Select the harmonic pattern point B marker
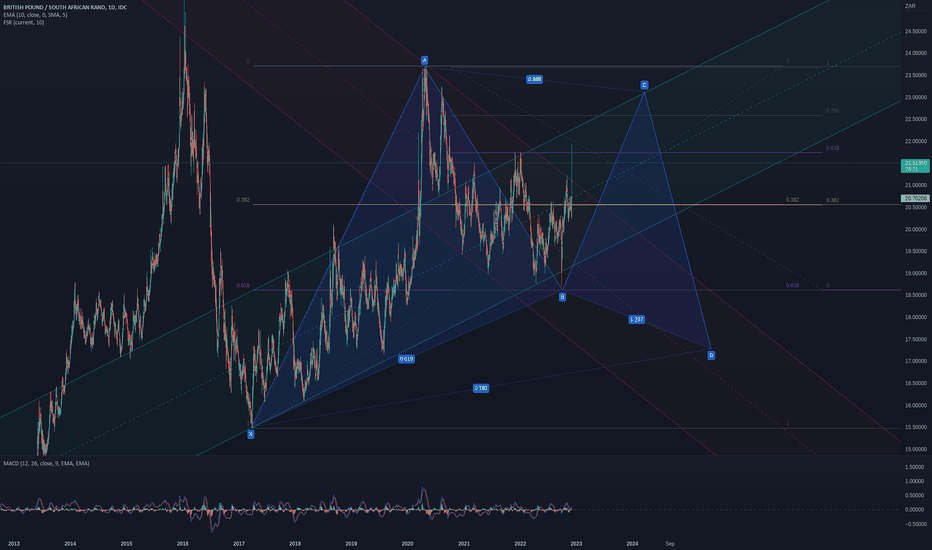 pyautogui.click(x=562, y=297)
